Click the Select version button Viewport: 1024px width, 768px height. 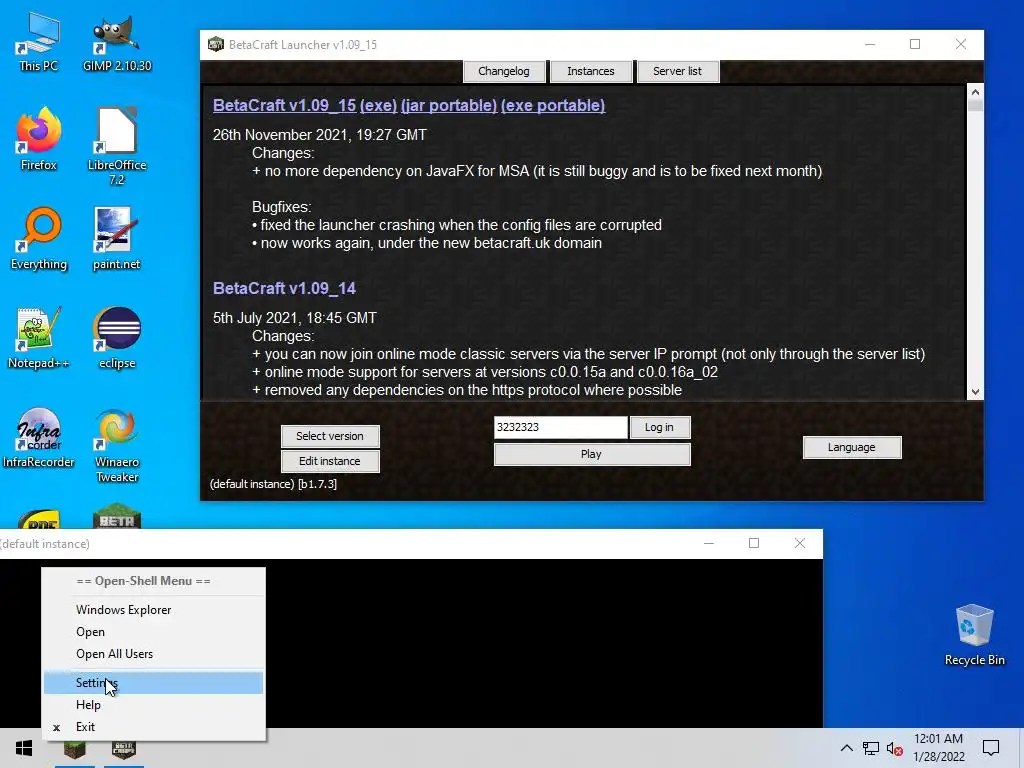[x=330, y=436]
